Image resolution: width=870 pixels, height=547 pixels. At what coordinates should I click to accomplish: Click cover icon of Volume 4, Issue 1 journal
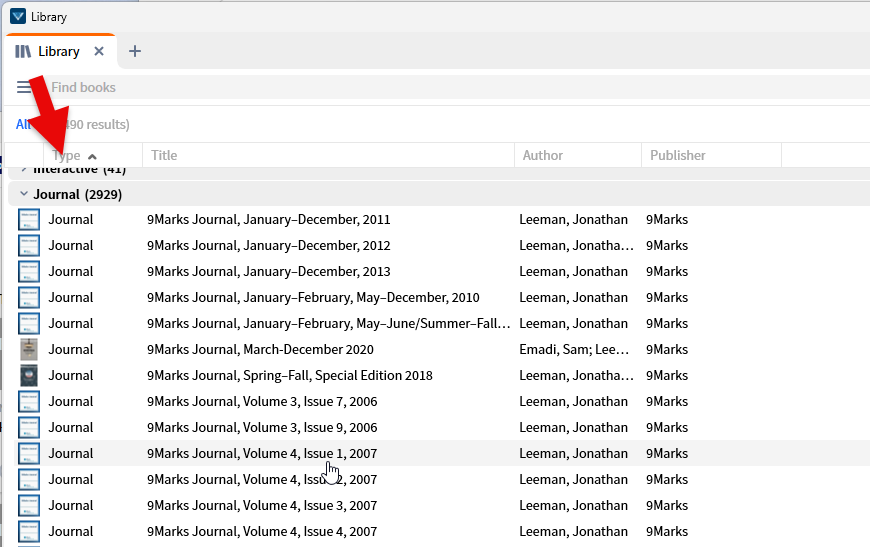pyautogui.click(x=29, y=454)
